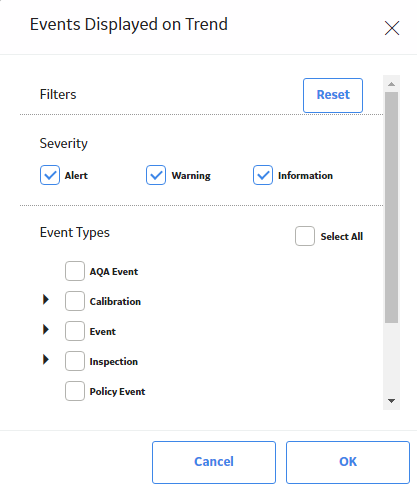Enable the AQA Event checkbox
Viewport: 417px width, 492px height.
[x=75, y=271]
